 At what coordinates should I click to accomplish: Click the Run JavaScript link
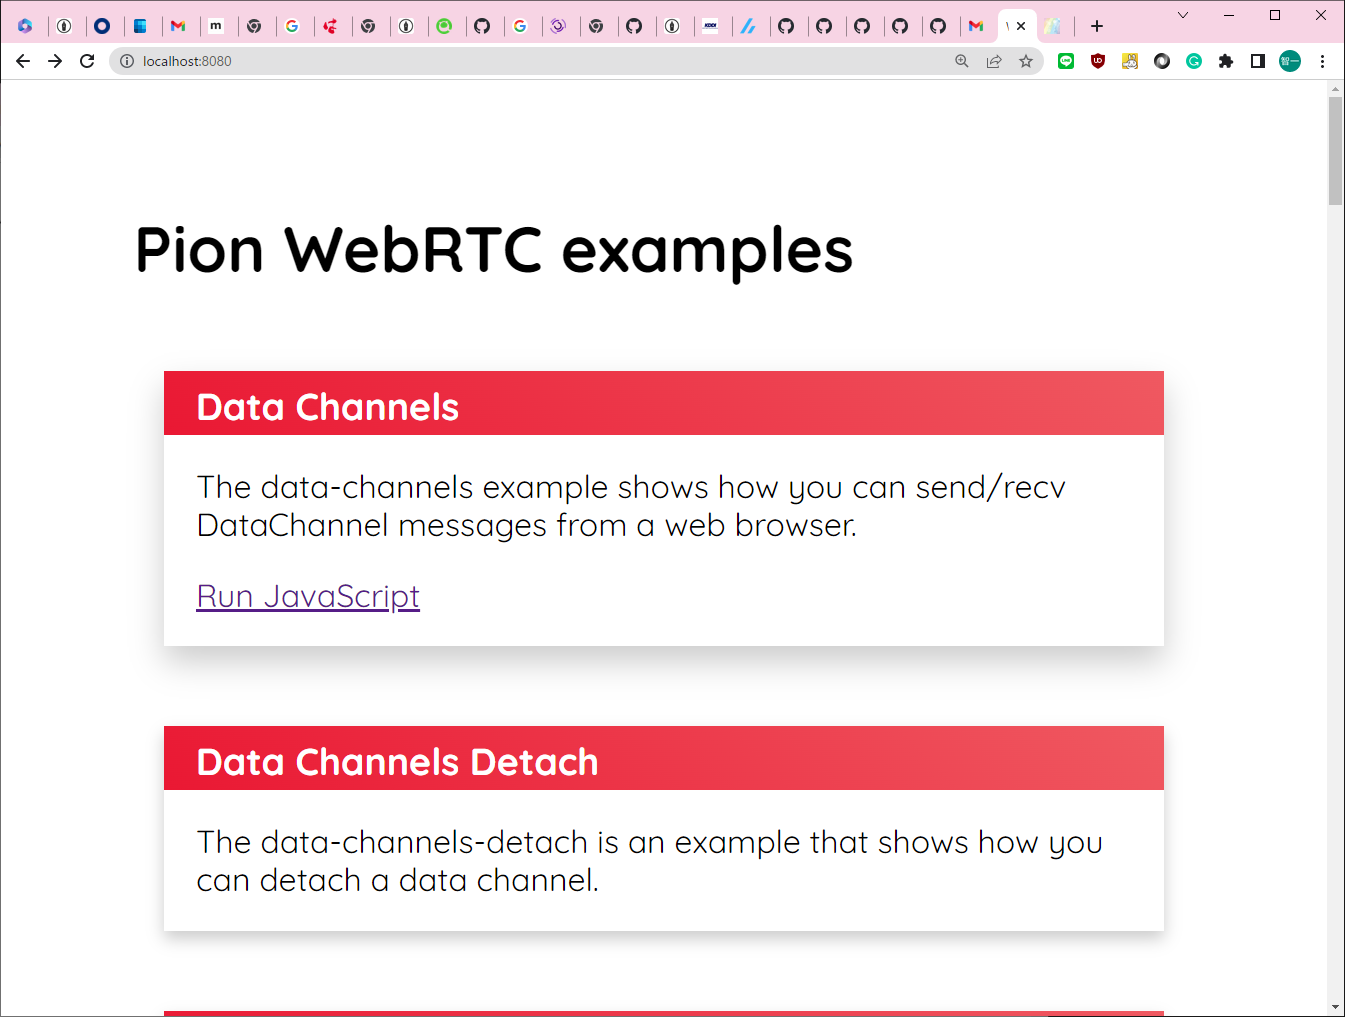tap(308, 596)
